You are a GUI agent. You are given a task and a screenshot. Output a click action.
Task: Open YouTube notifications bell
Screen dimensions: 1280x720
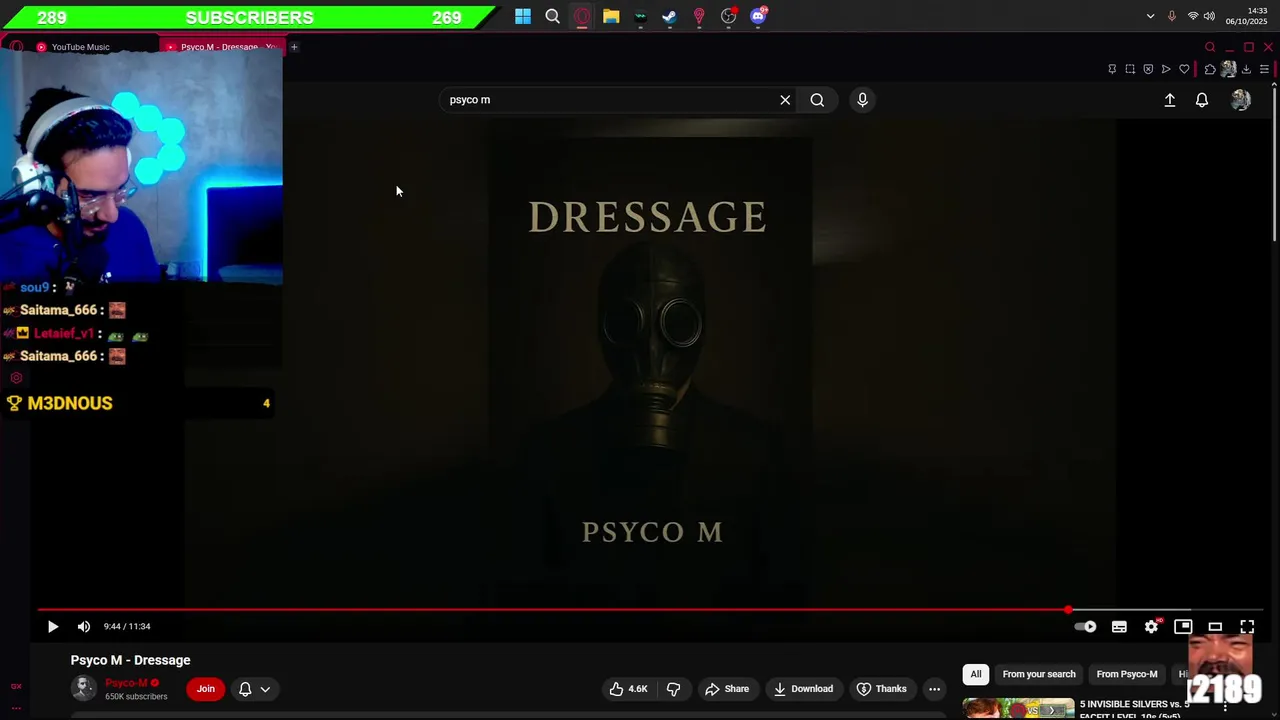(x=1202, y=100)
